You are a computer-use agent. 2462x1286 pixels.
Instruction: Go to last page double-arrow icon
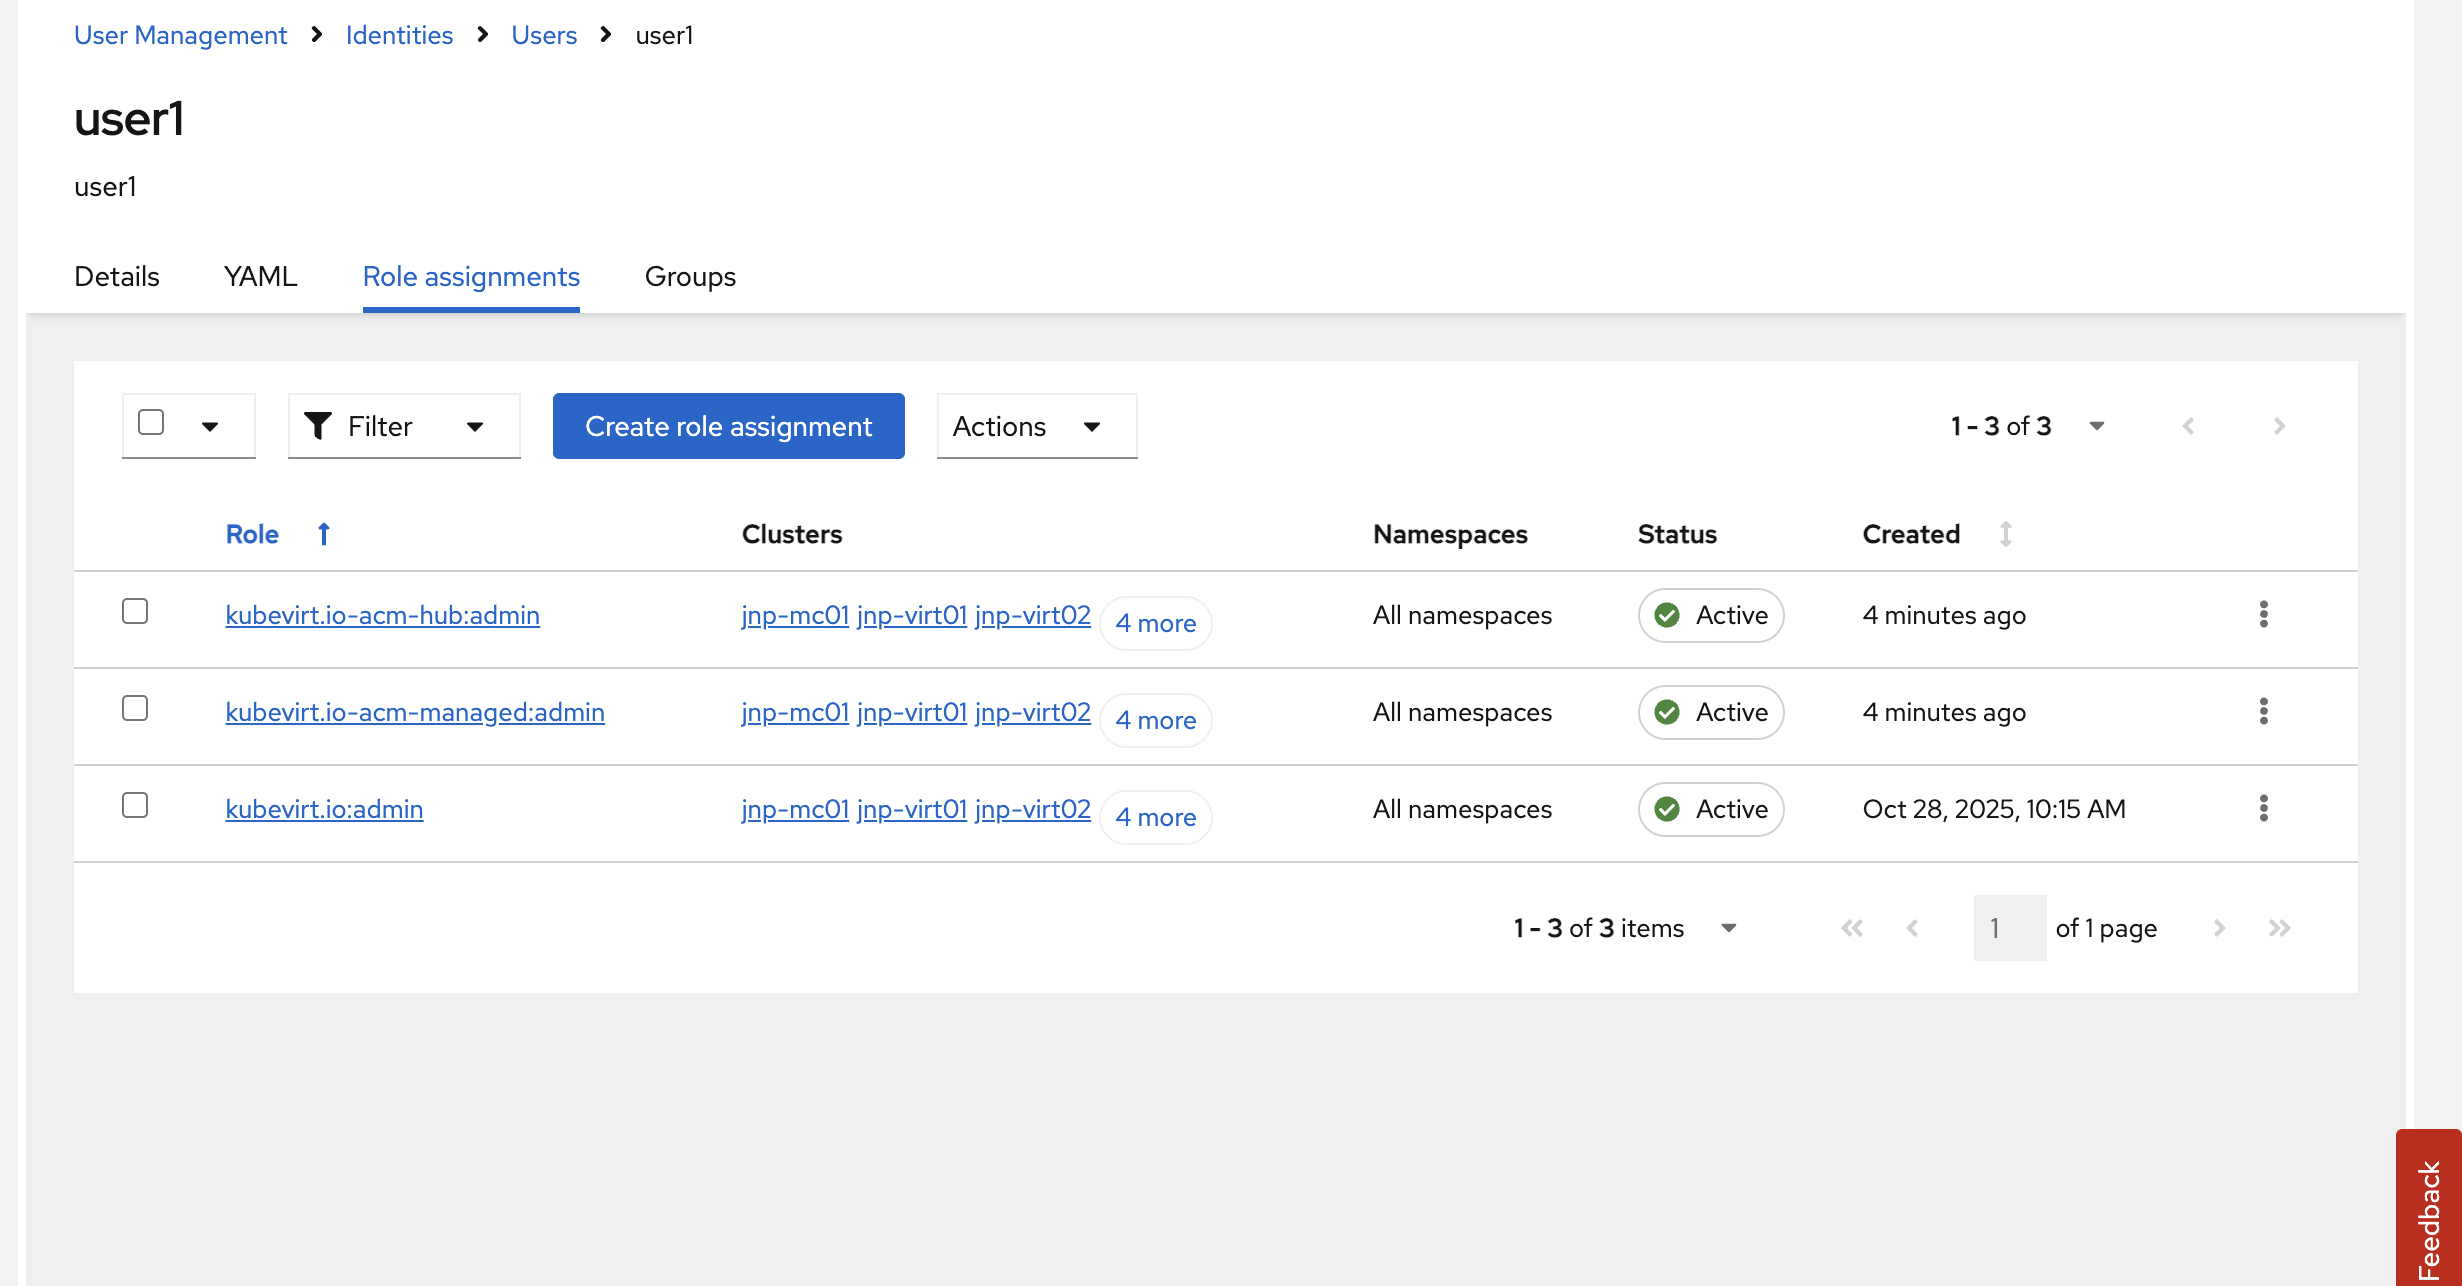2279,928
